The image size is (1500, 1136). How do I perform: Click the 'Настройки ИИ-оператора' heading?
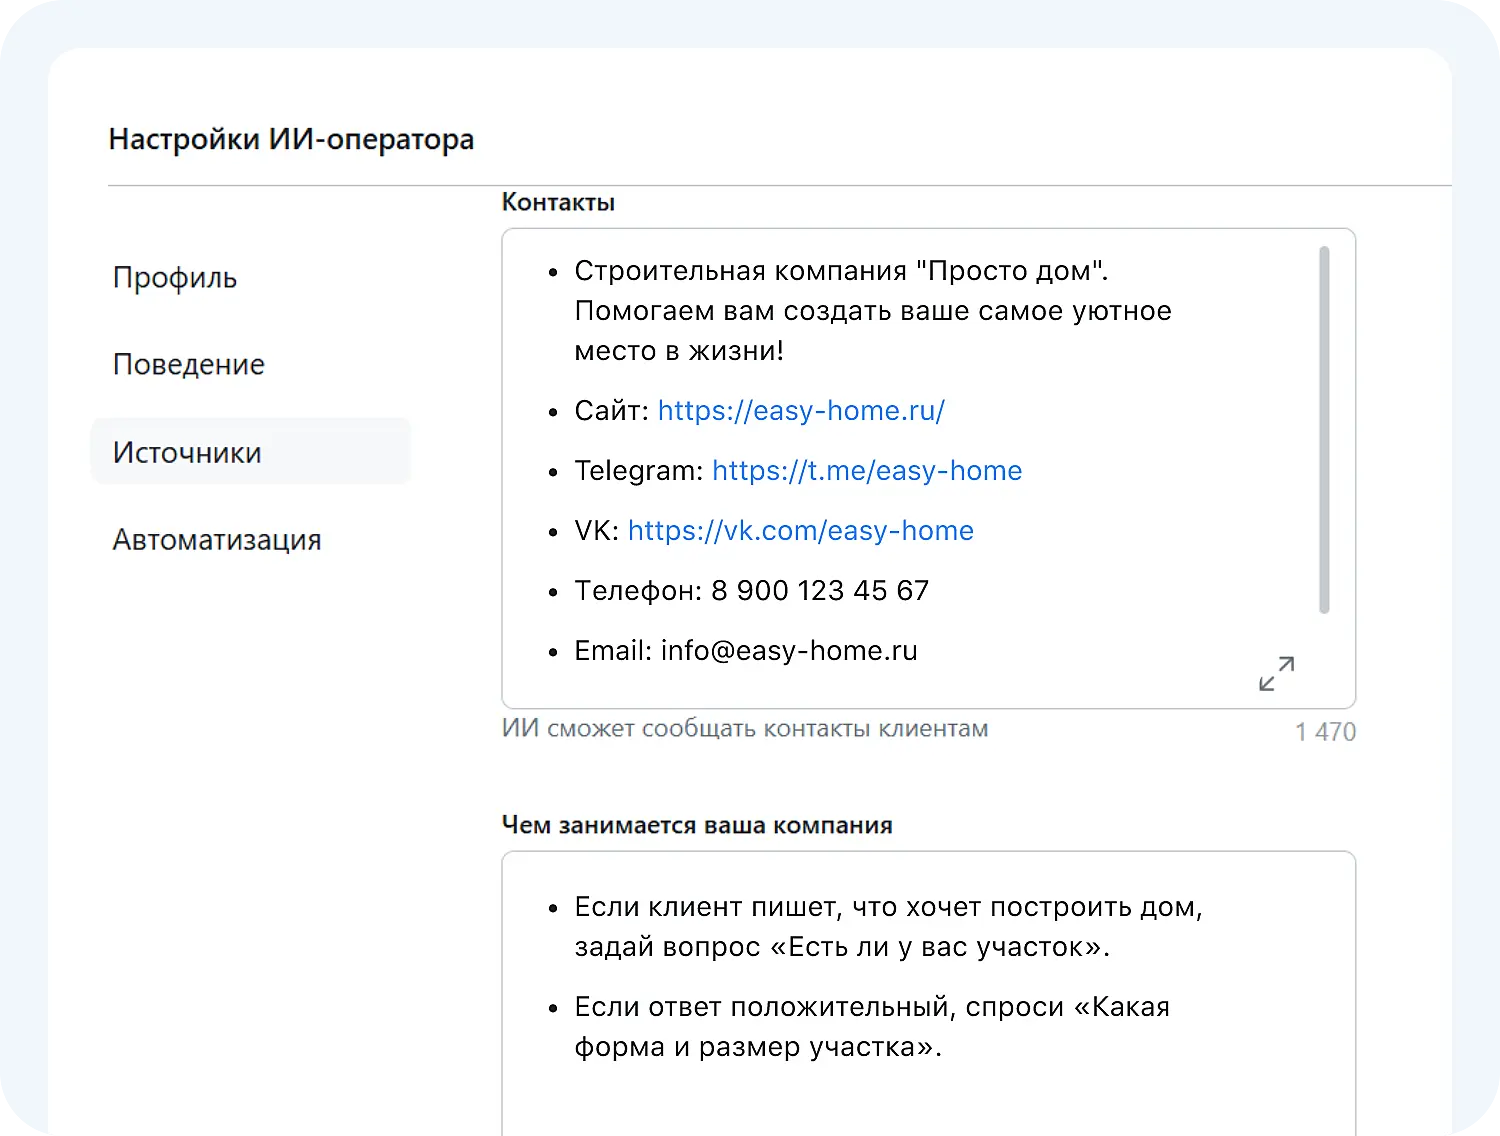[x=291, y=139]
